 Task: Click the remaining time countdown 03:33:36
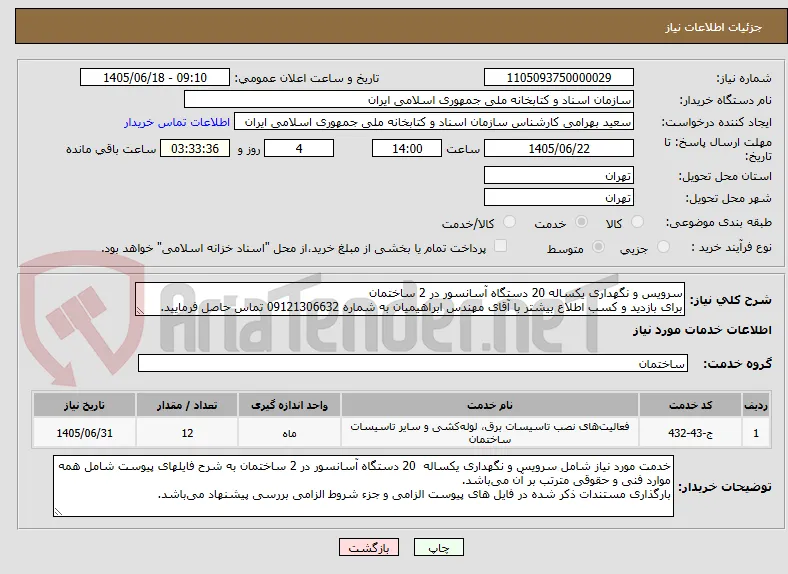(x=195, y=148)
